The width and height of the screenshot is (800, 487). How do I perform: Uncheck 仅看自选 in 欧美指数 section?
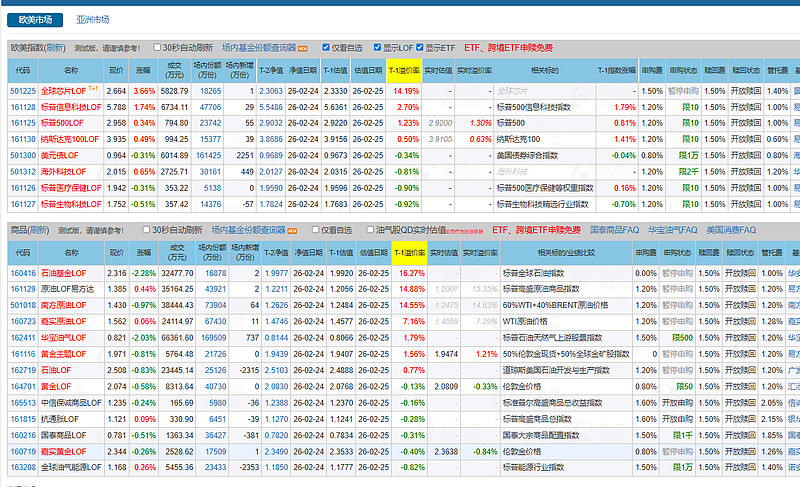click(x=326, y=47)
